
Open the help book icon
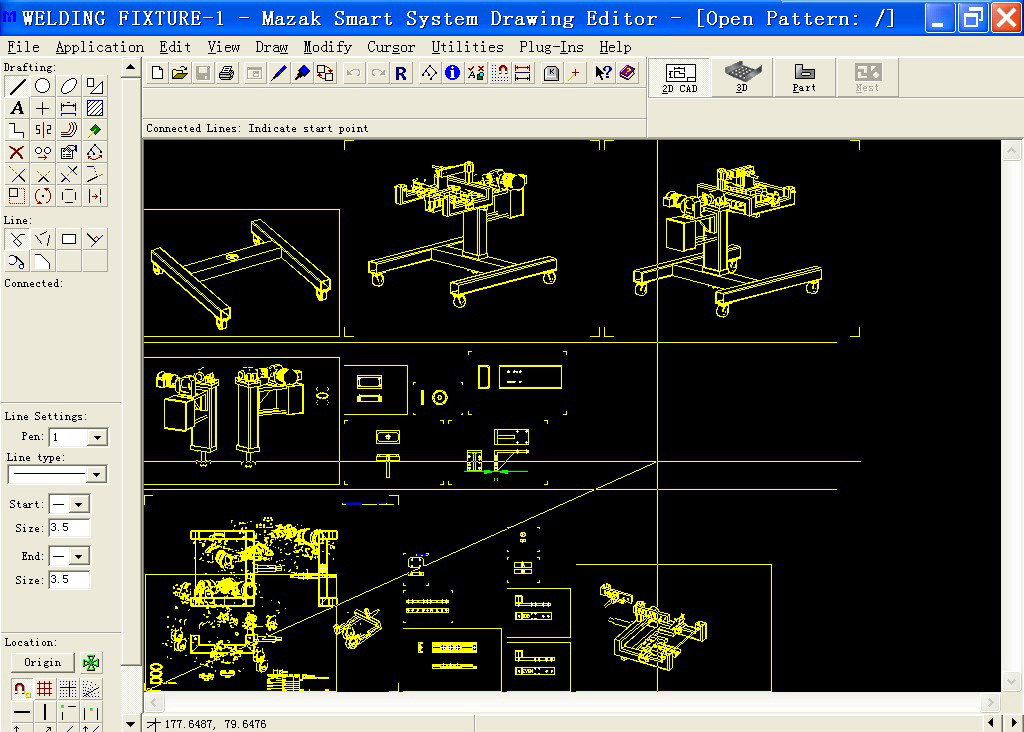(628, 73)
